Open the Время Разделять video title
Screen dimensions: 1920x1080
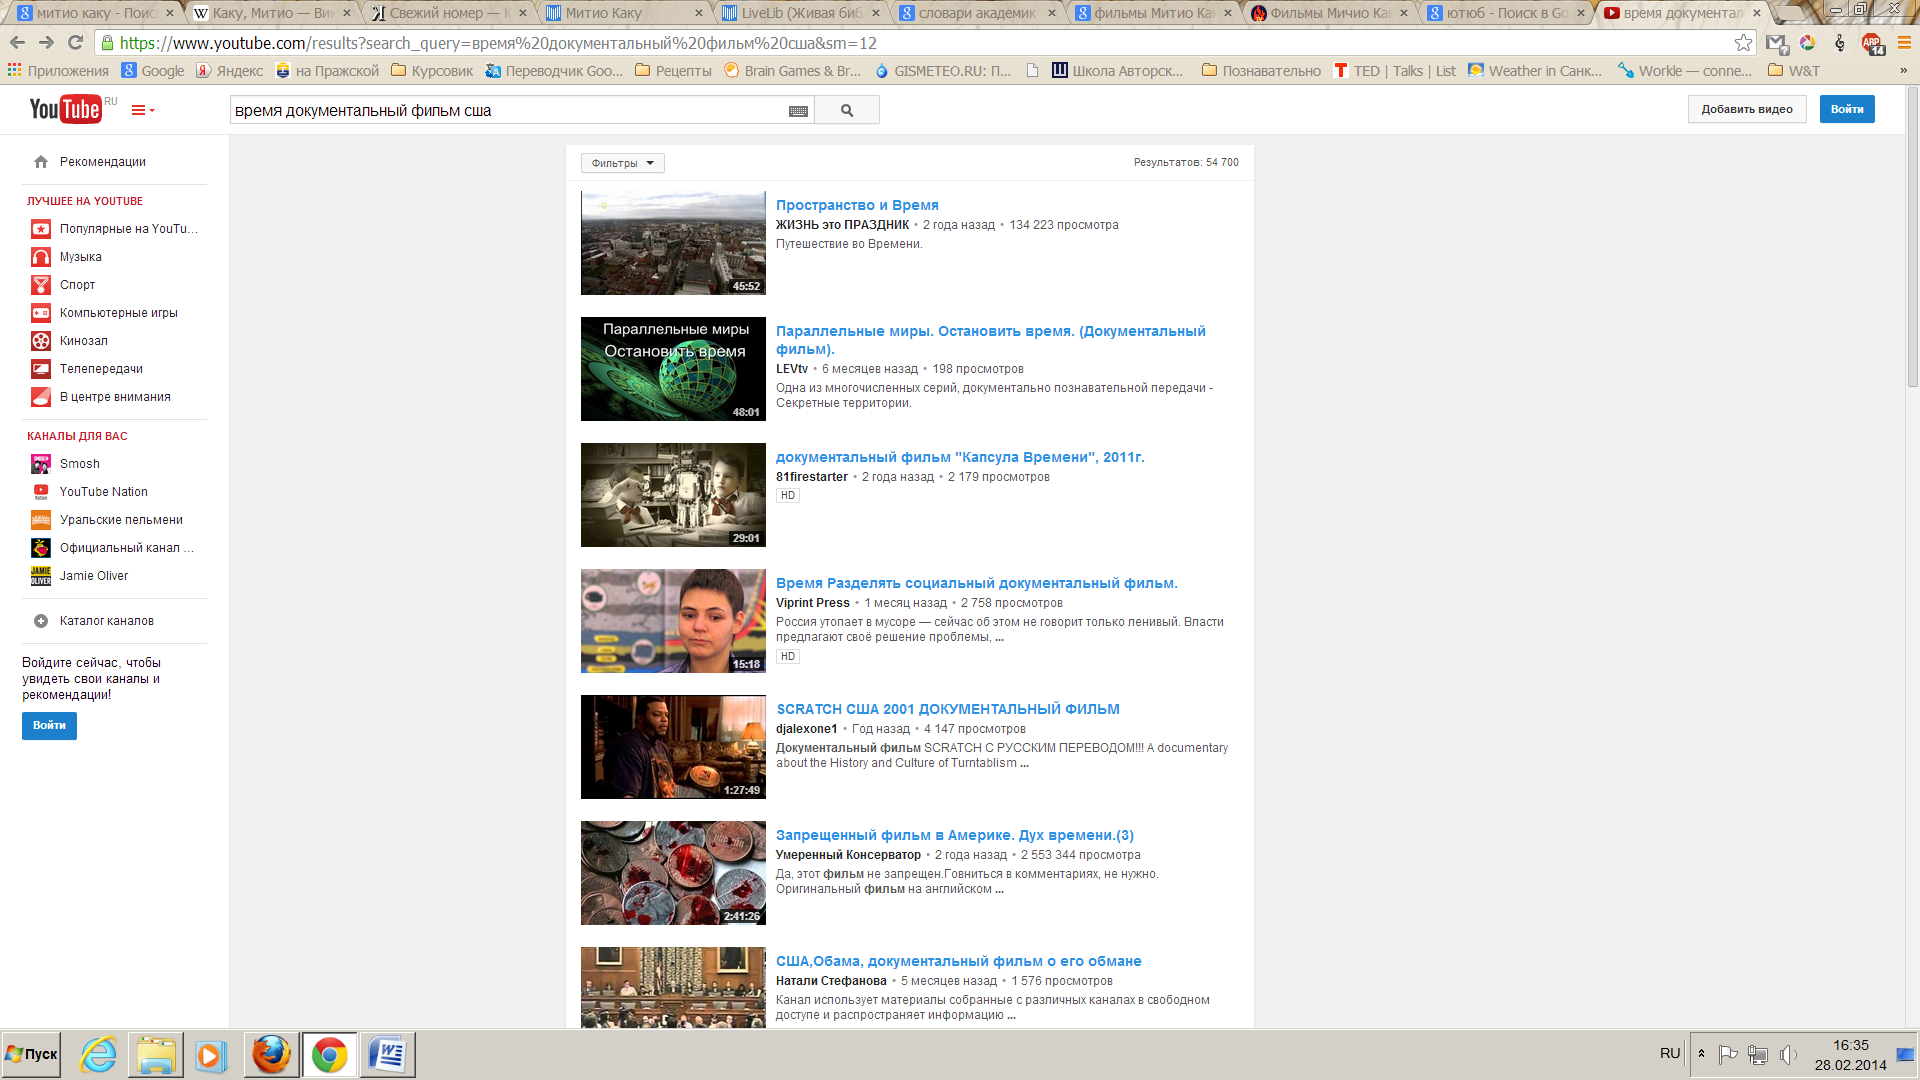coord(977,583)
